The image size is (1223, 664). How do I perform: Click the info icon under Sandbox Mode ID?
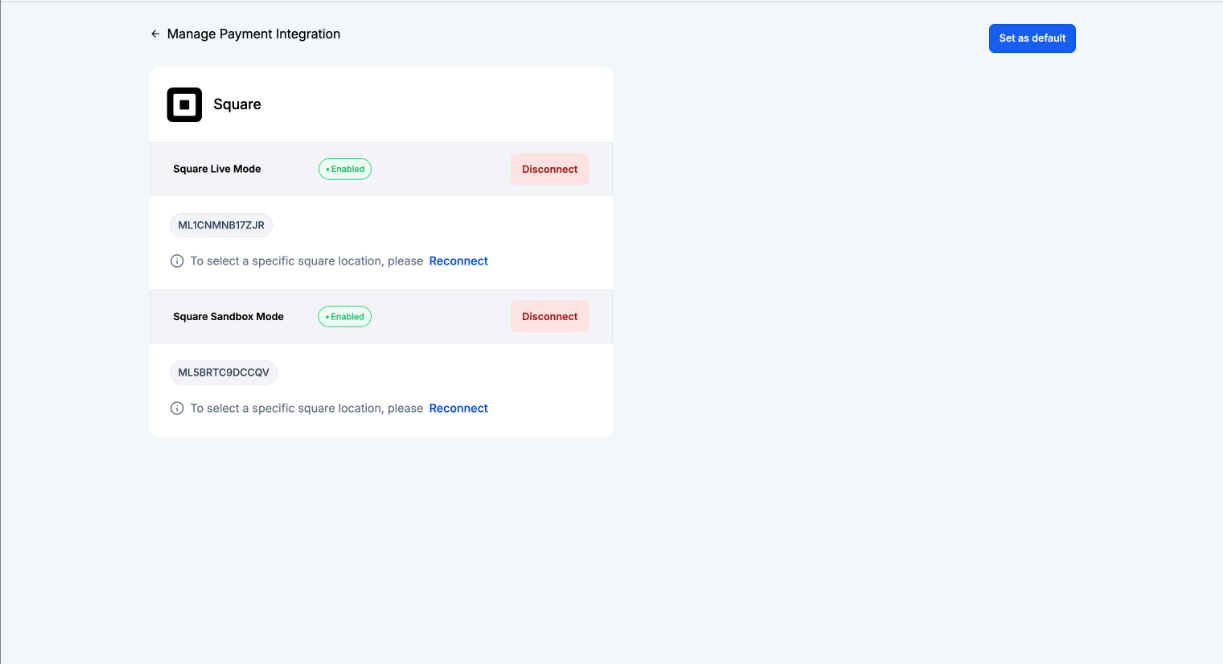177,408
